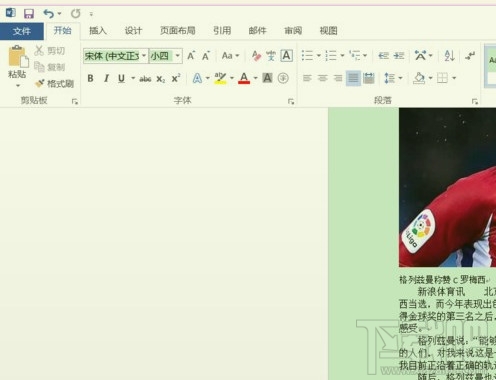Open the 视图 (View) tab
Viewport: 496px width, 380px height.
328,31
